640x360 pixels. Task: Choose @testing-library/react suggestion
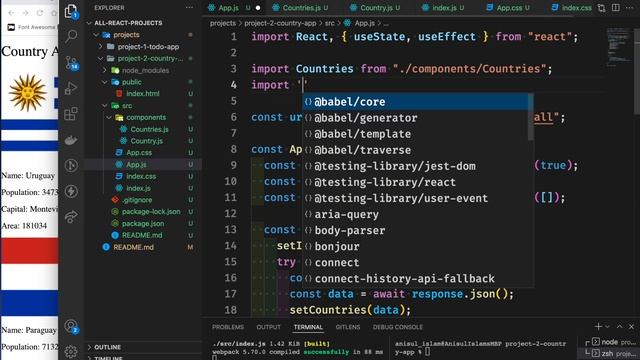coord(416,182)
